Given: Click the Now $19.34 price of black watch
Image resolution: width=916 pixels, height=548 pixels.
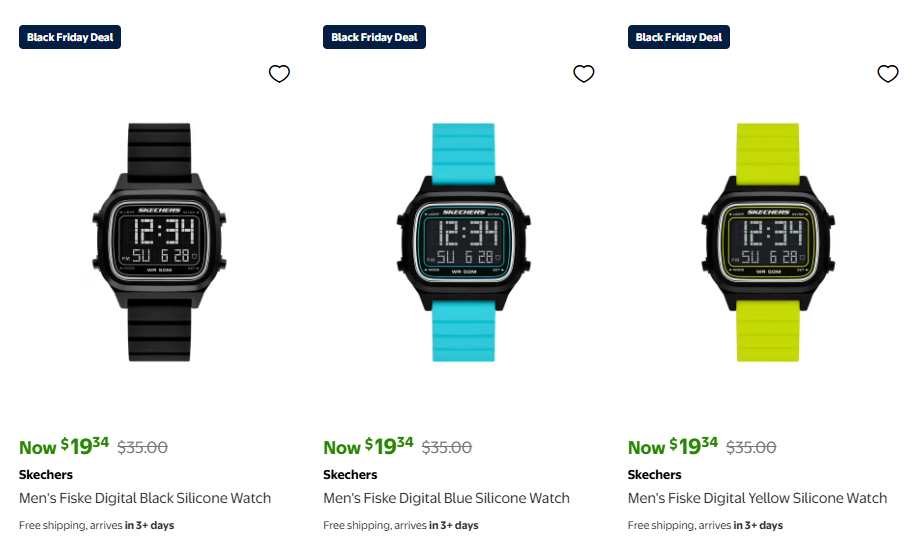Looking at the screenshot, I should pyautogui.click(x=64, y=446).
